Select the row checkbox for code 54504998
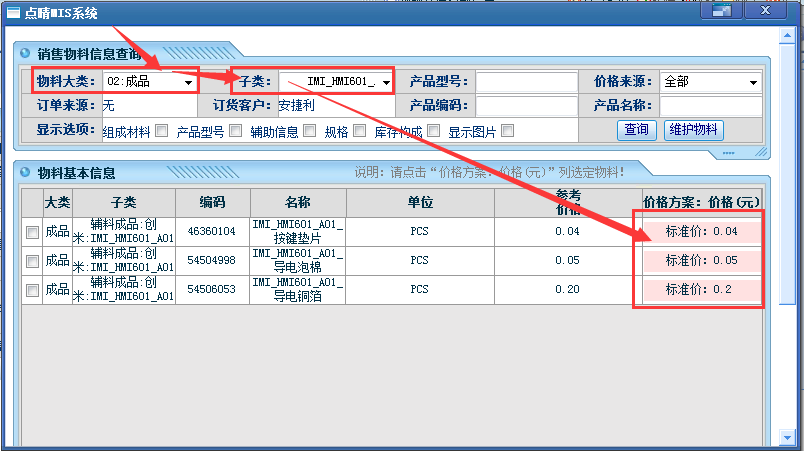The height and width of the screenshot is (451, 804). coord(32,261)
